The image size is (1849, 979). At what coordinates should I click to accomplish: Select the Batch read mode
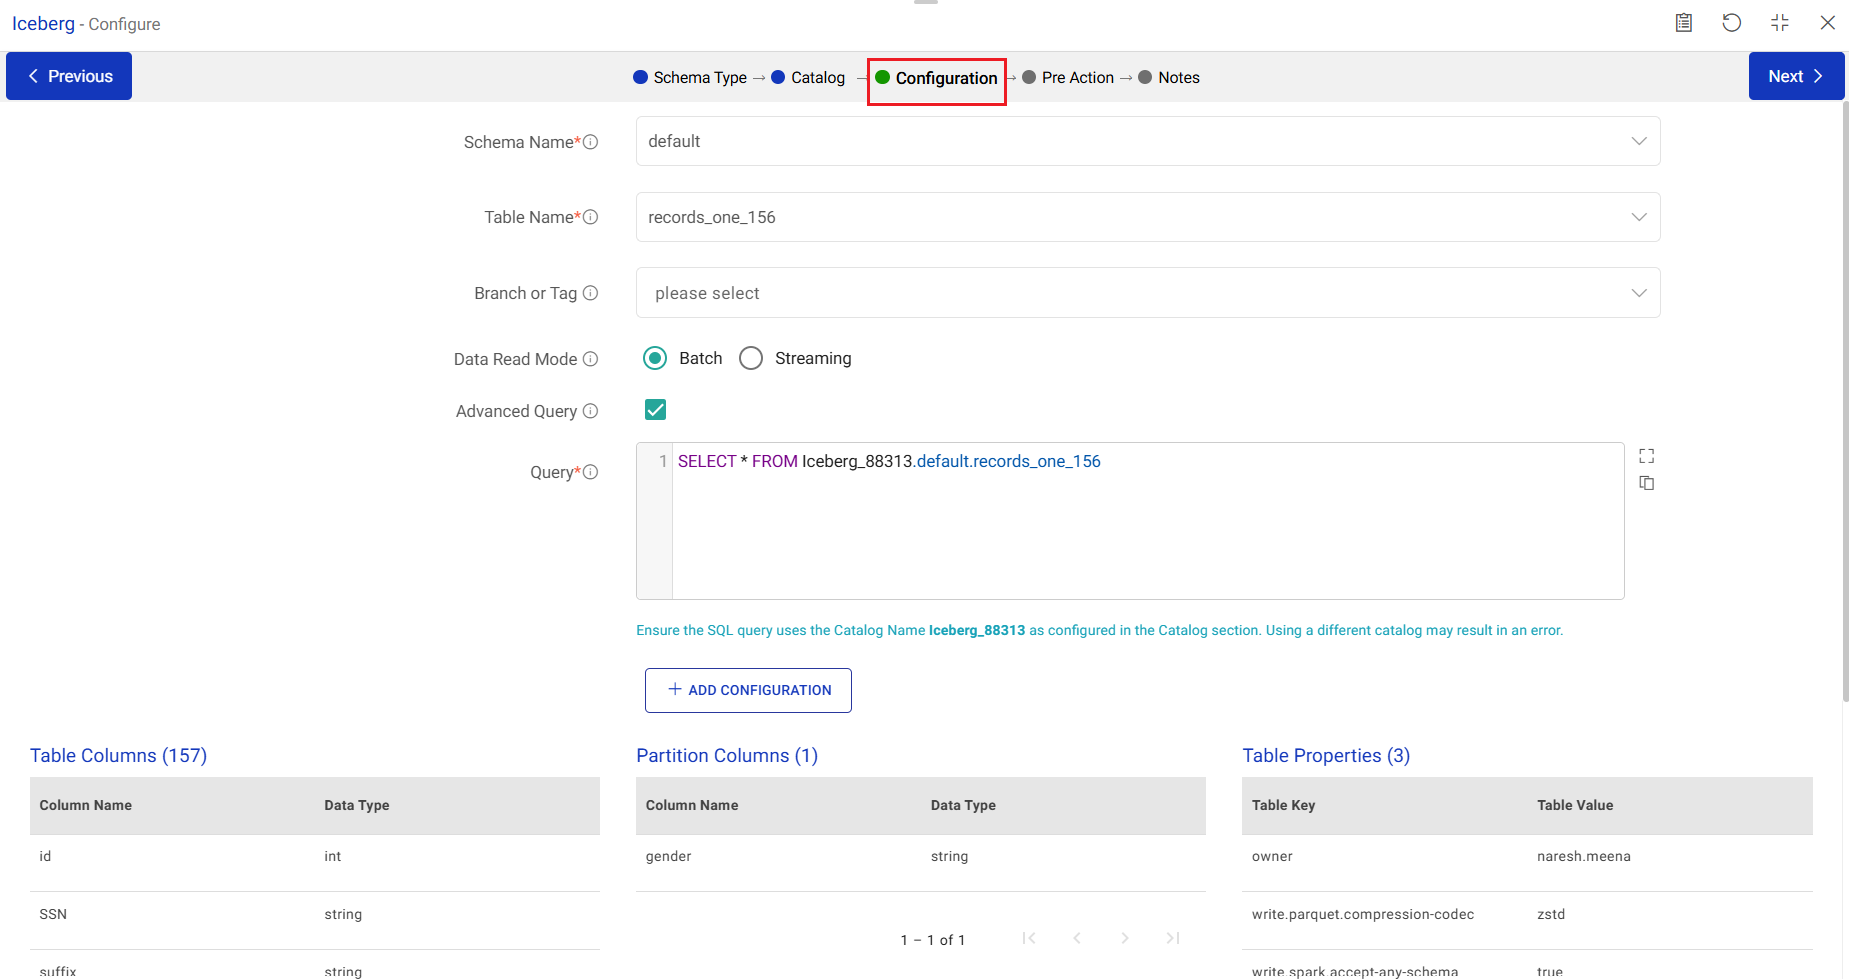pyautogui.click(x=655, y=358)
